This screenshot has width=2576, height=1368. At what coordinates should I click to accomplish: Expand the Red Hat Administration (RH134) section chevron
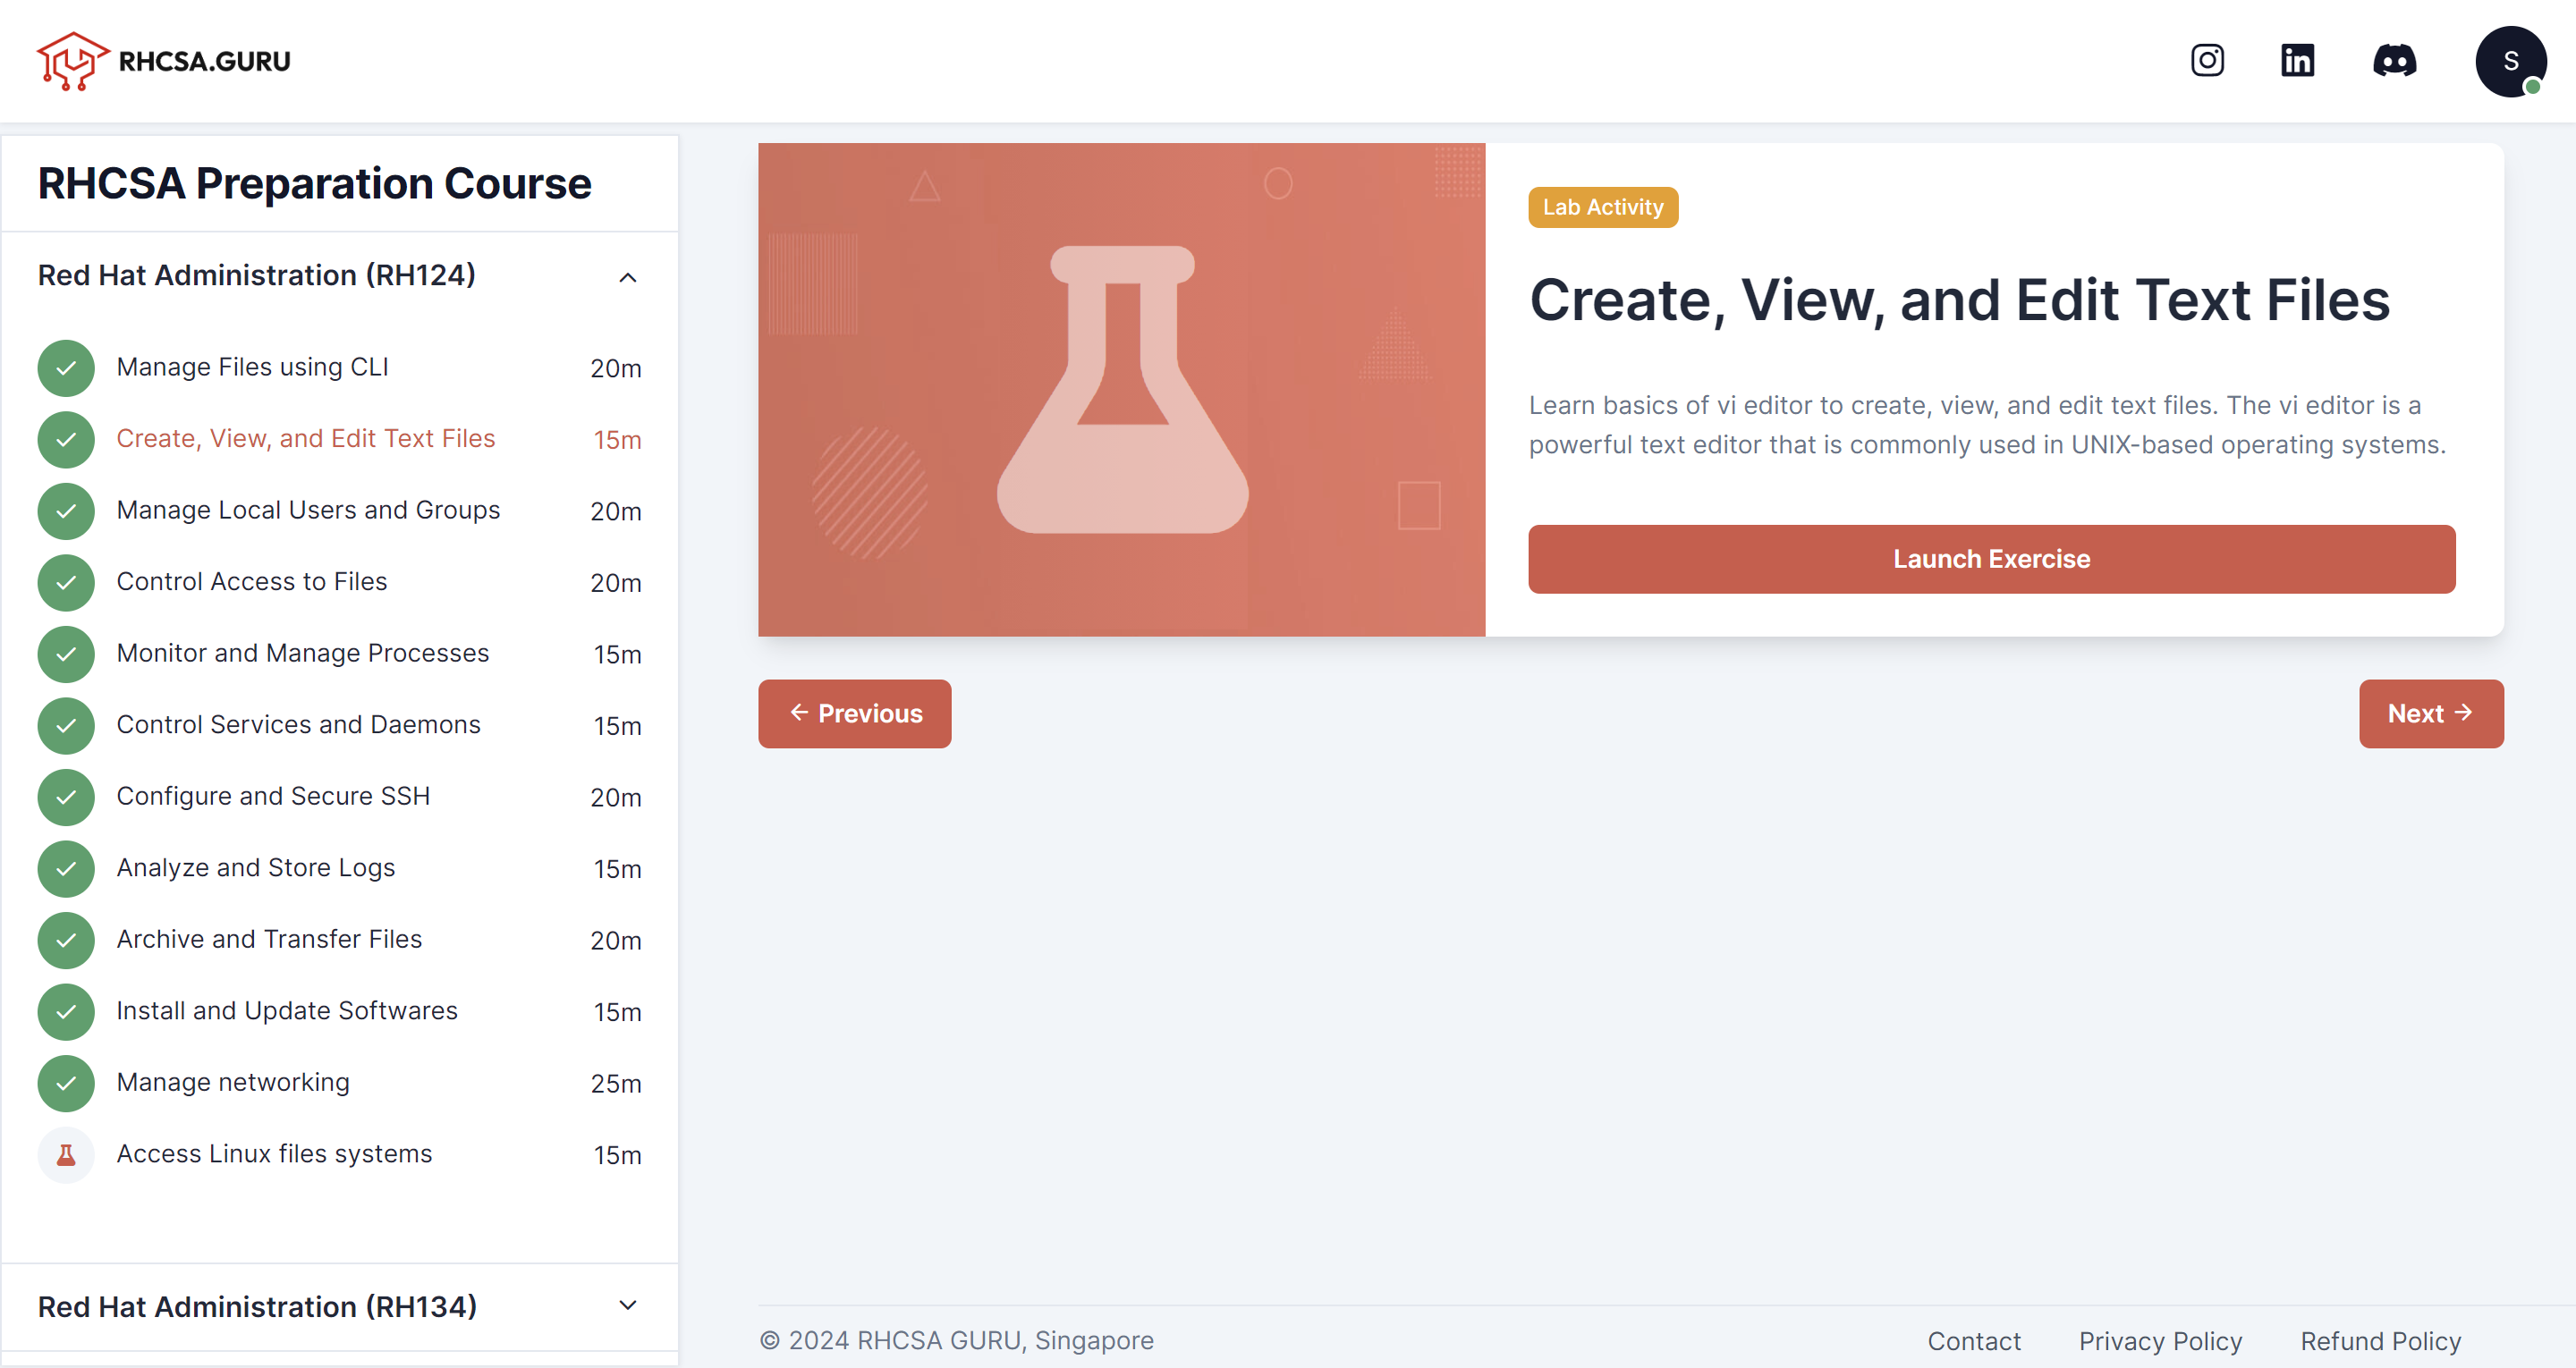tap(628, 1306)
